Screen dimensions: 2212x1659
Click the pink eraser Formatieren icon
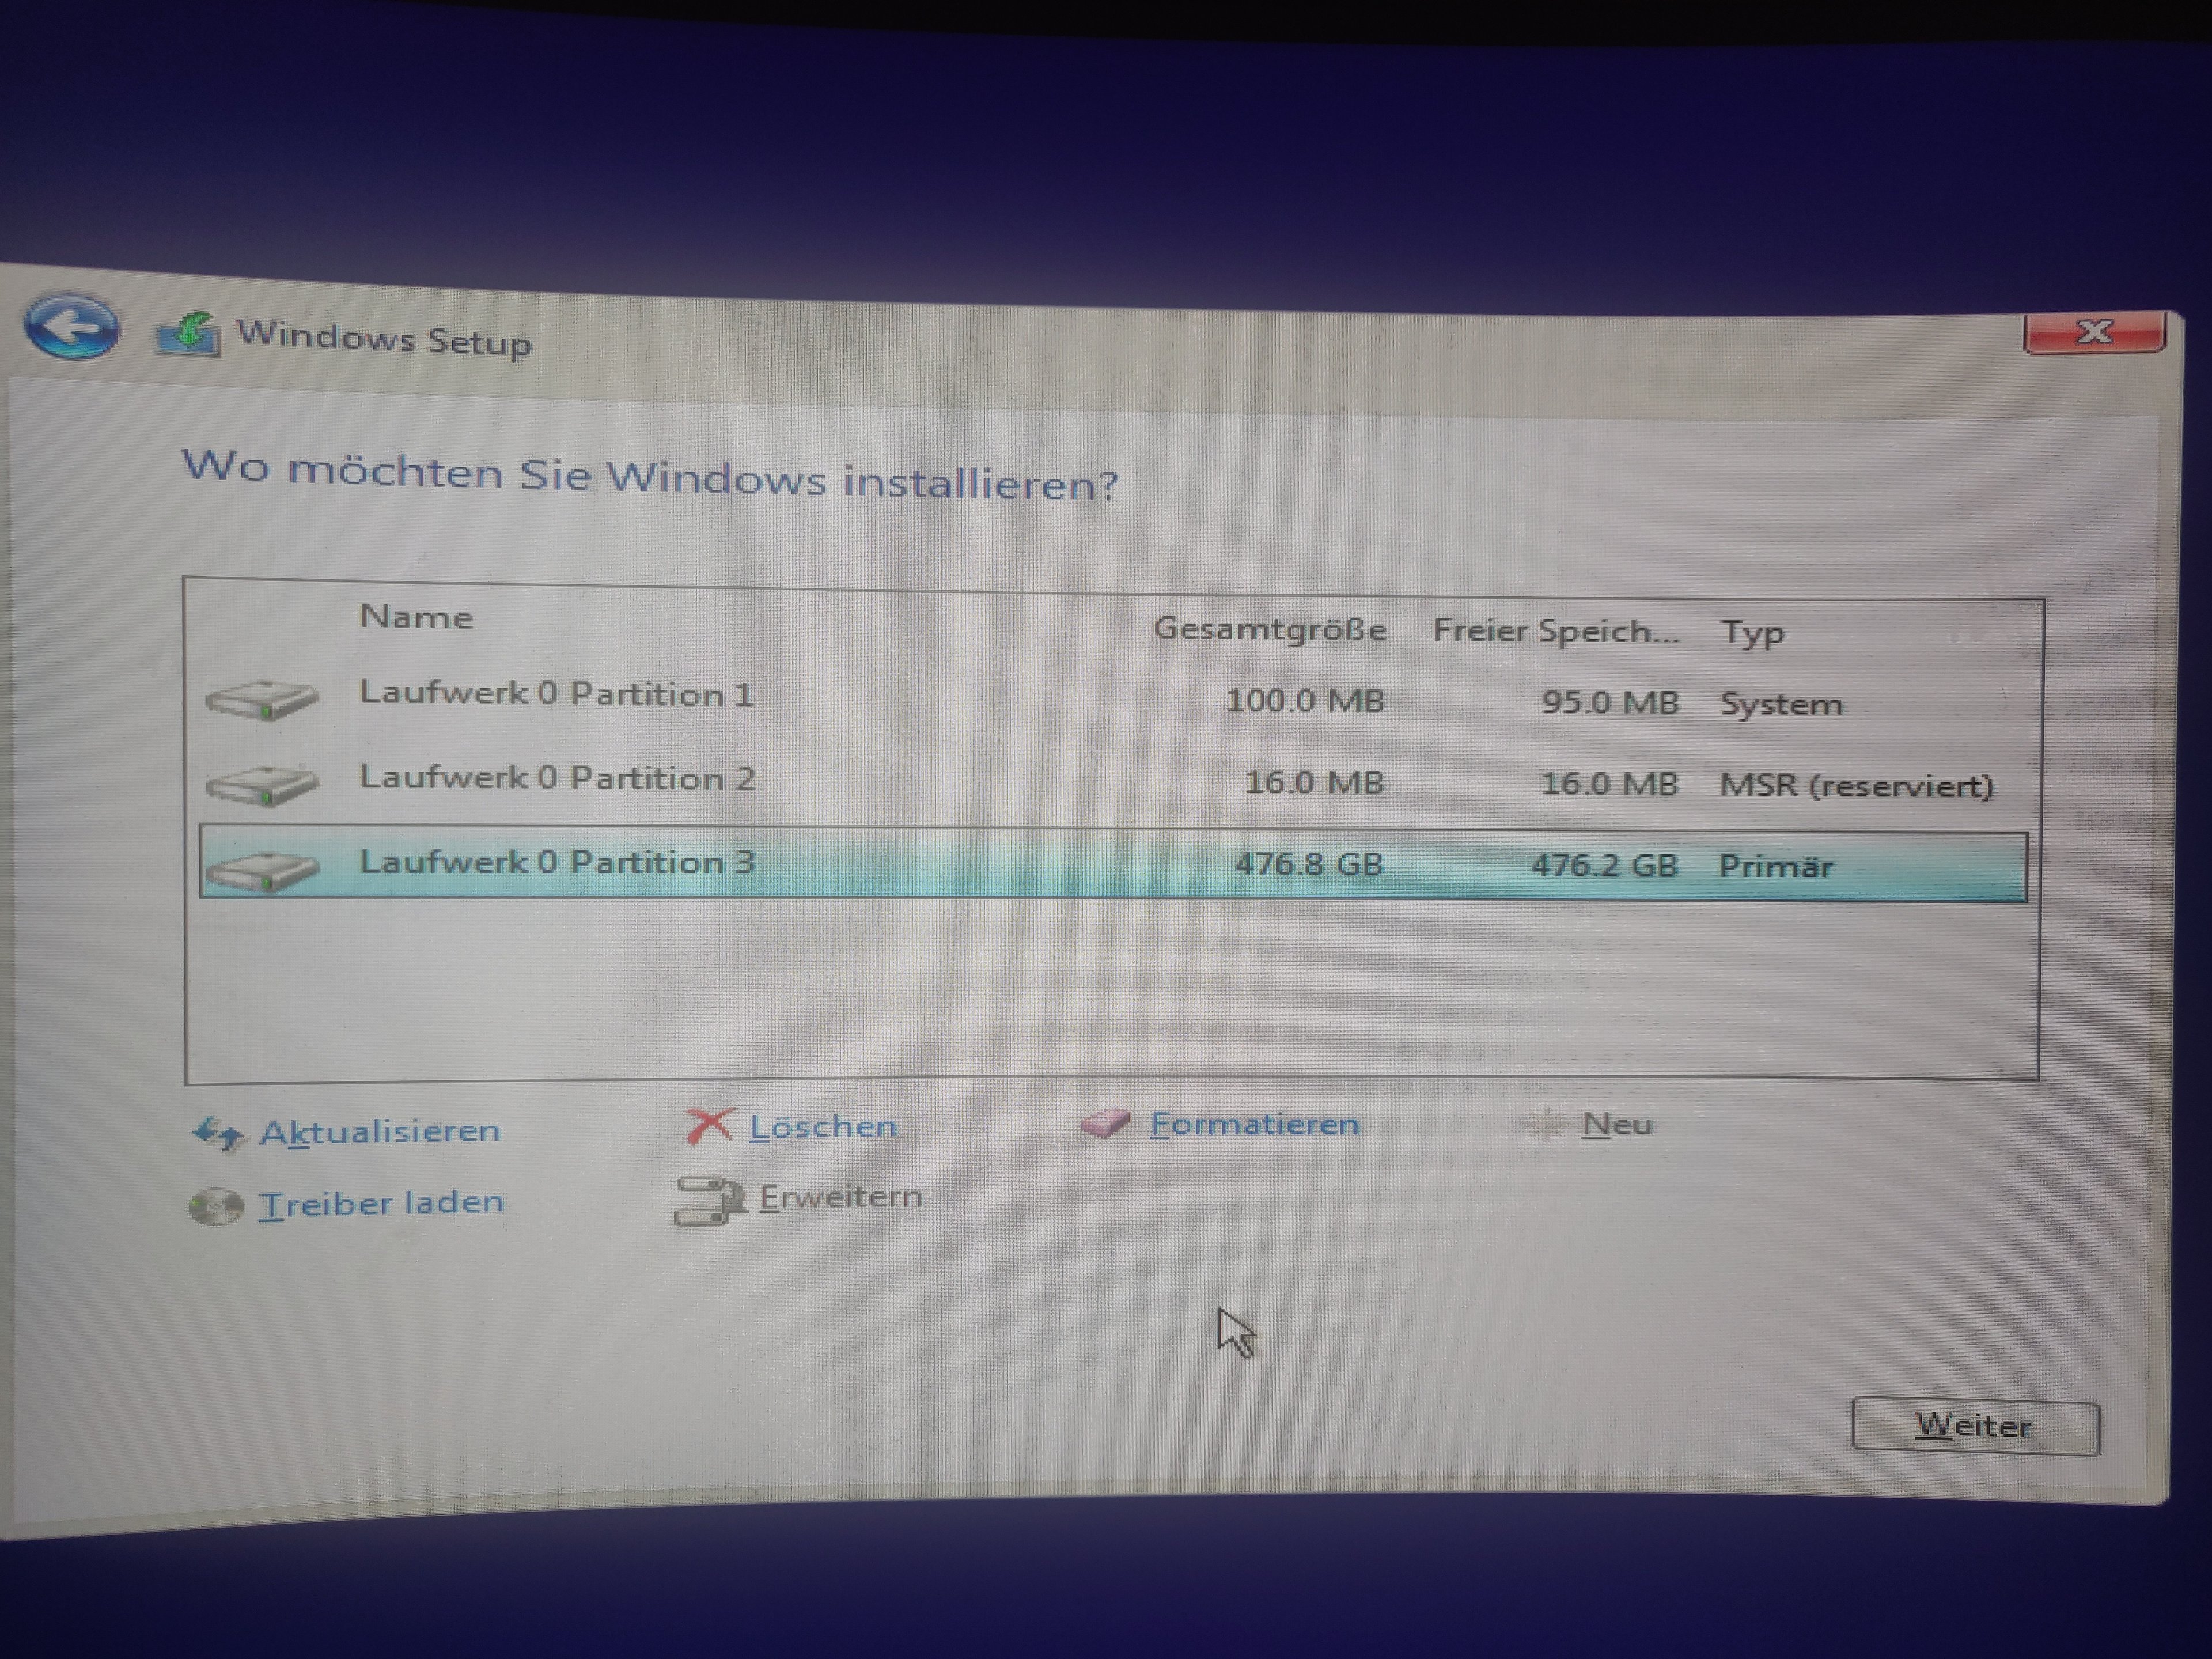pos(1105,1124)
